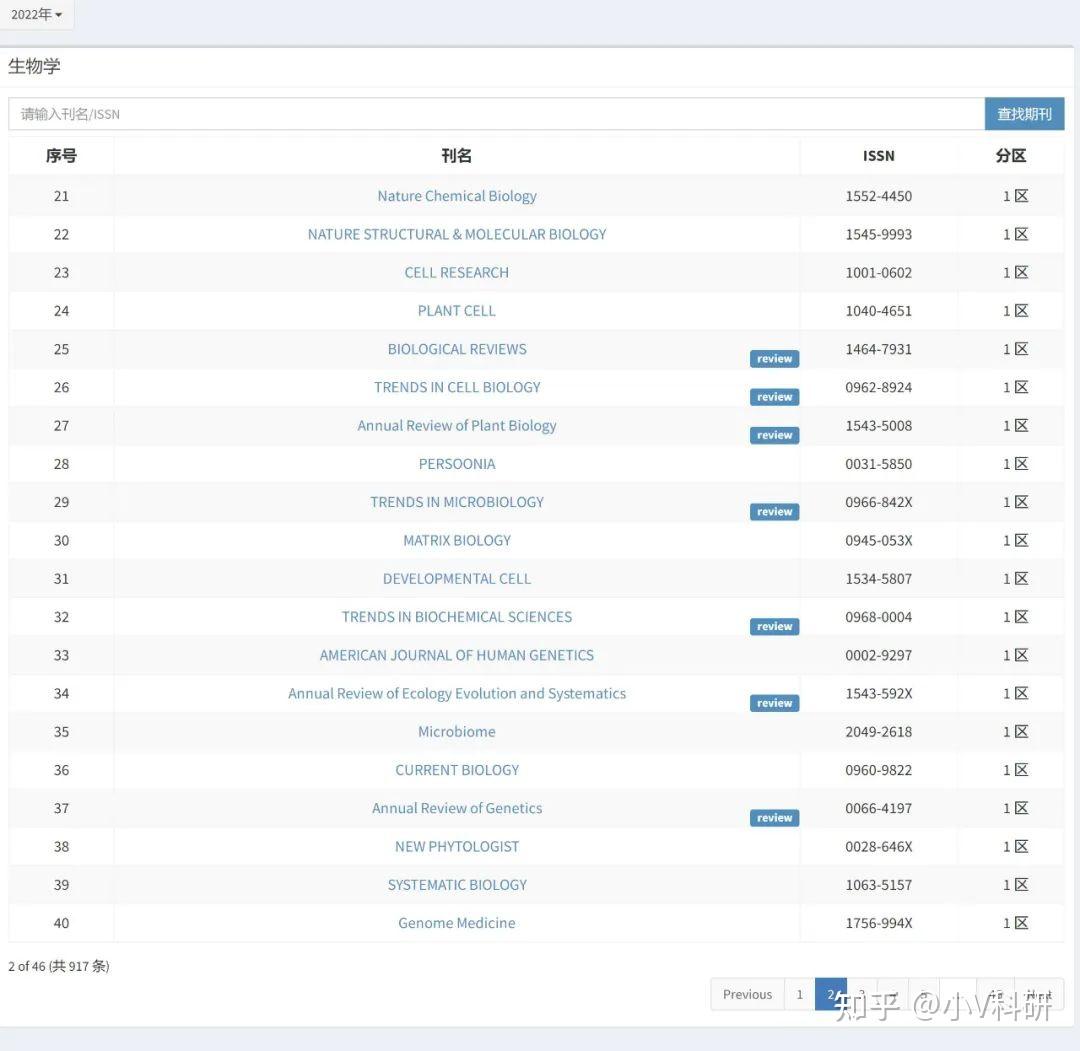Viewport: 1080px width, 1051px height.
Task: Open the NEW PHYTOLOGIST journal link
Action: [457, 846]
